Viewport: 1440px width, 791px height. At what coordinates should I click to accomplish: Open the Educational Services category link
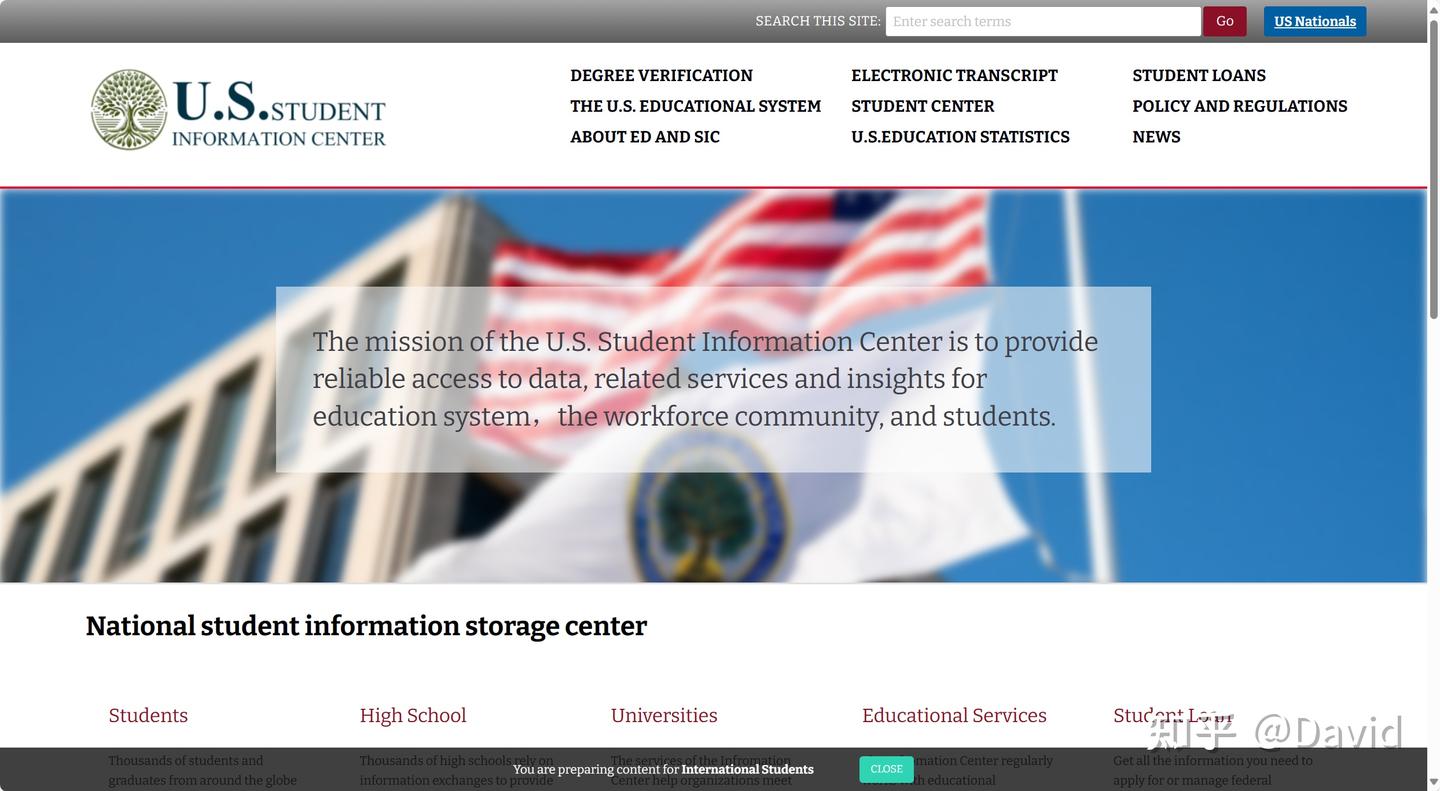pyautogui.click(x=953, y=714)
